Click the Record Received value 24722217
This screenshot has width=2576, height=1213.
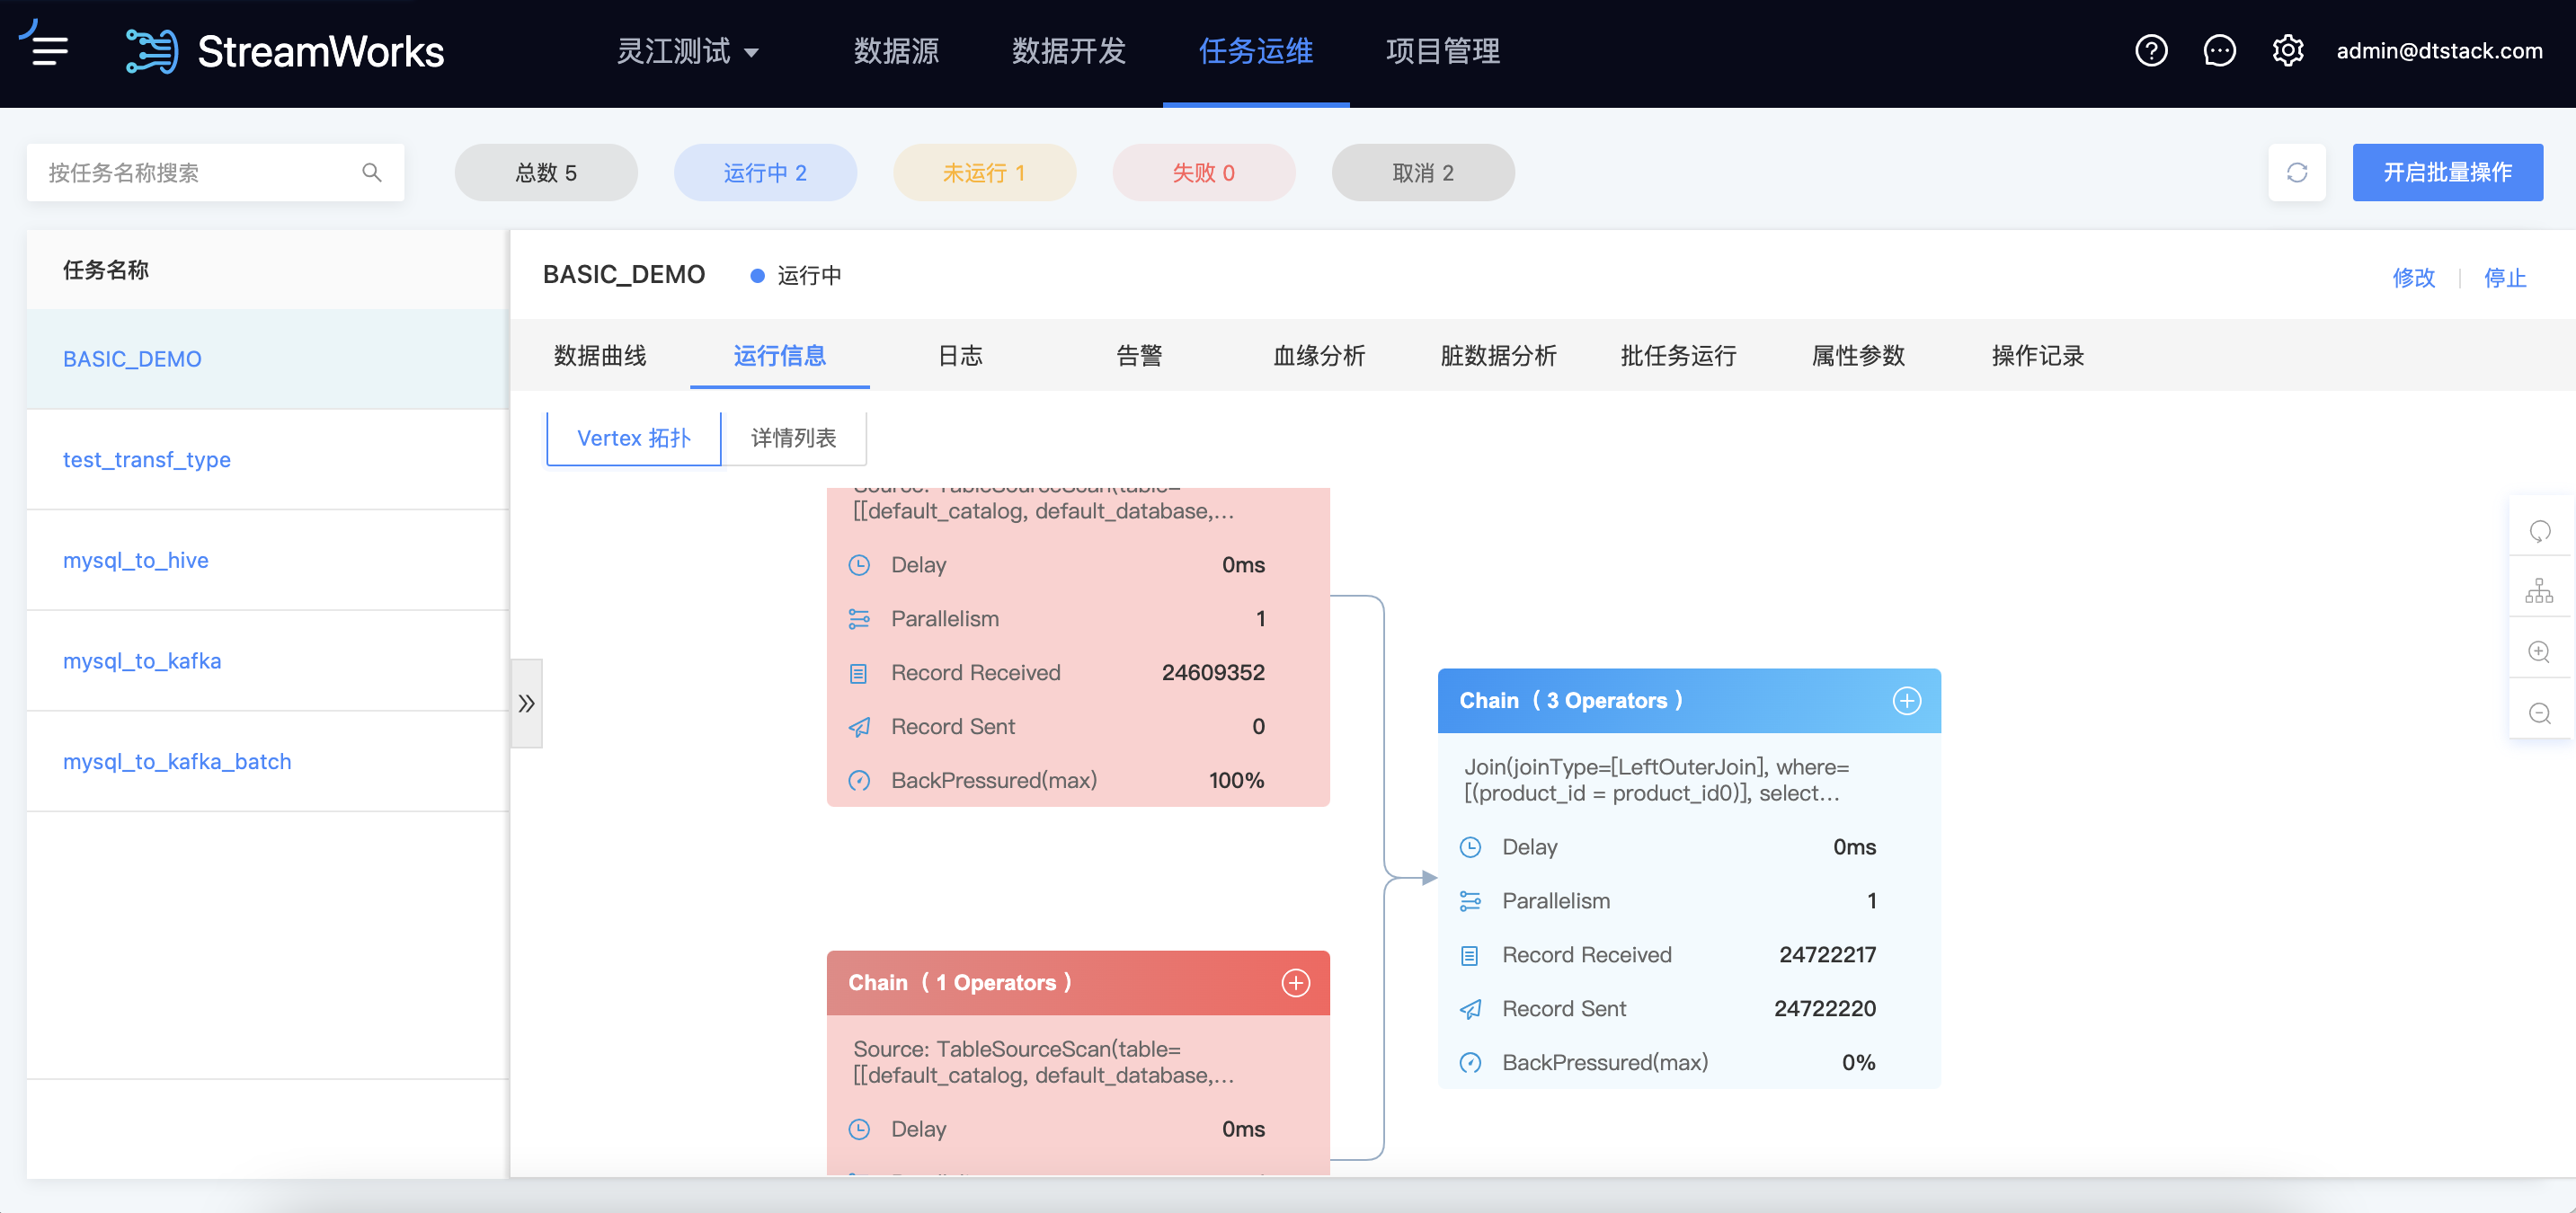click(1827, 955)
